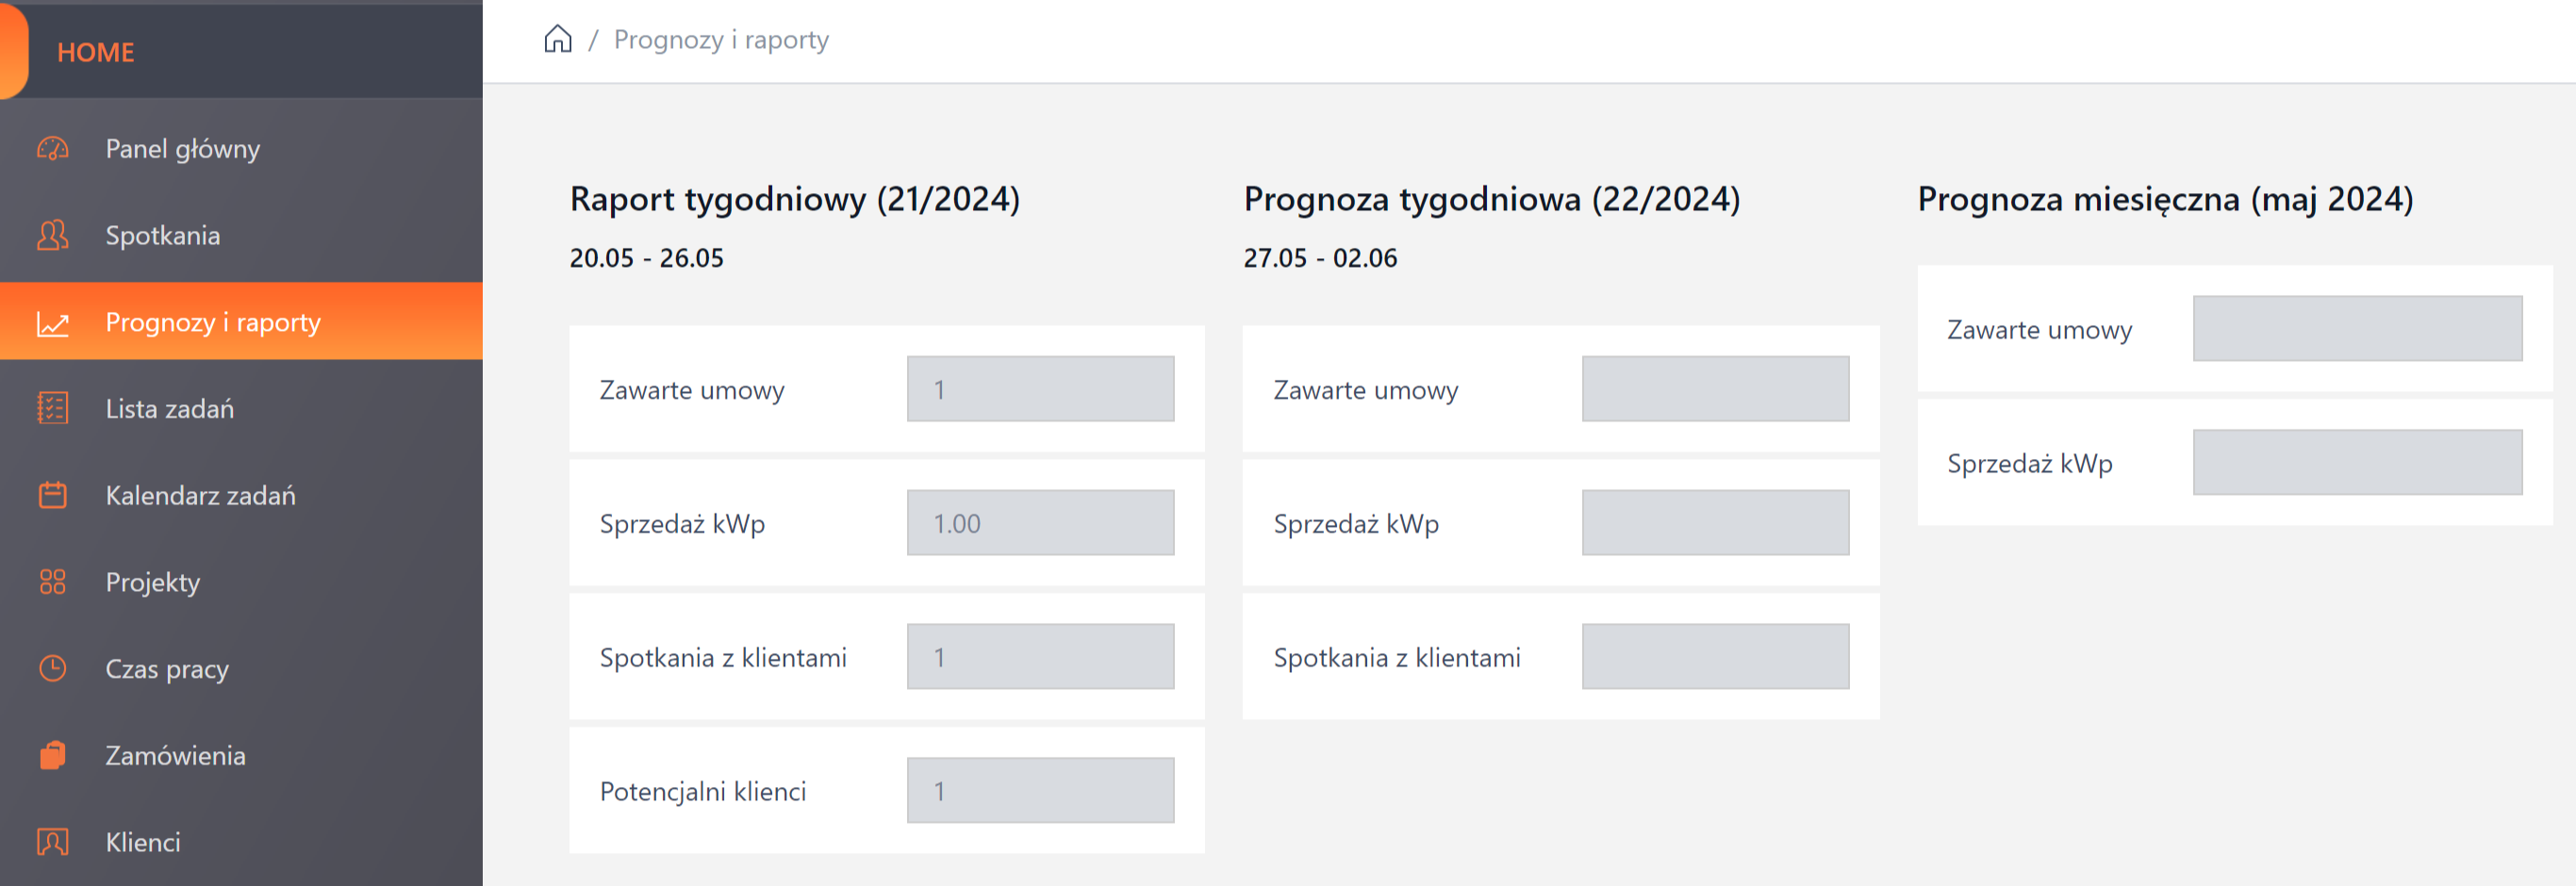
Task: Click weekly forecast Spotkania z klientami field
Action: (1715, 657)
